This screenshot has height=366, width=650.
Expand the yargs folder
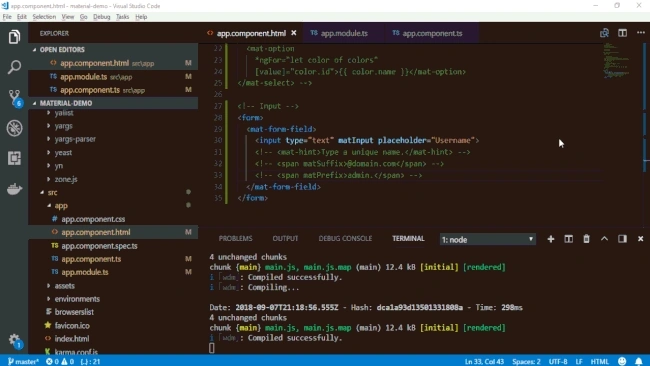point(63,126)
